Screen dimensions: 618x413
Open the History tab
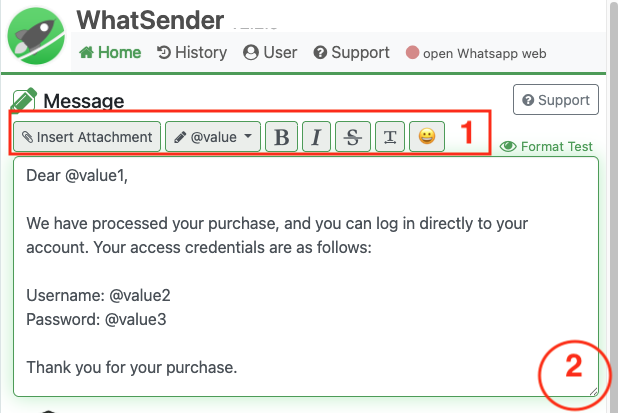tap(192, 53)
